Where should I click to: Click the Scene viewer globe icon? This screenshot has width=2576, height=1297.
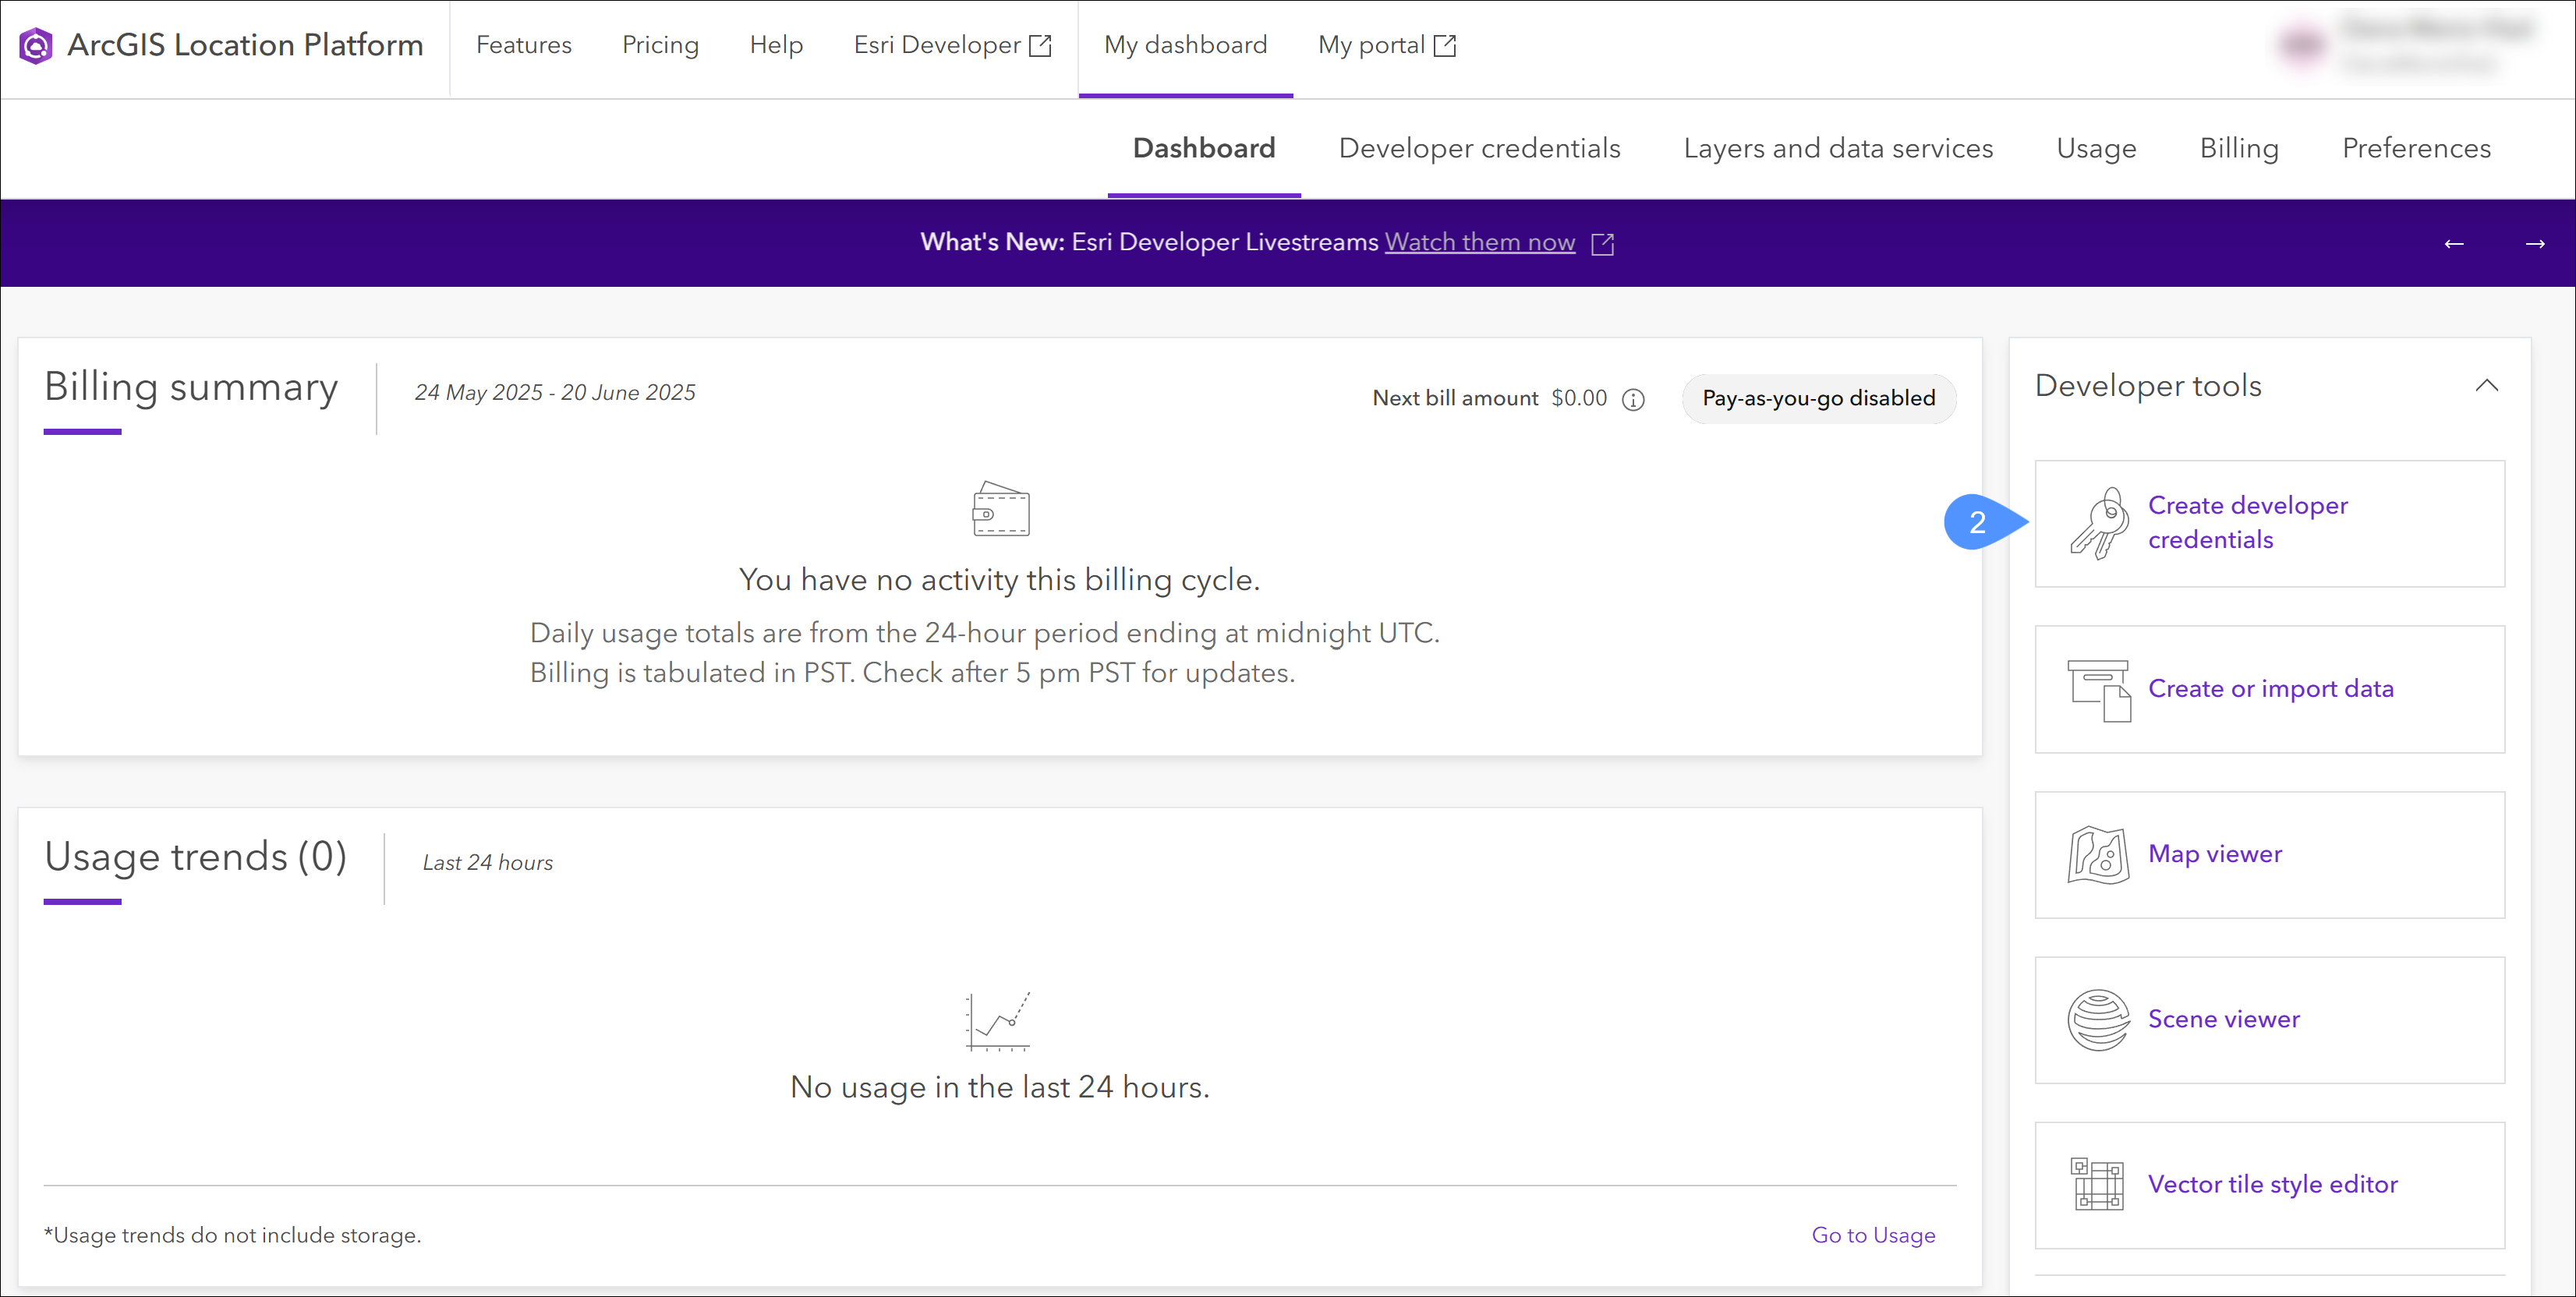point(2098,1020)
